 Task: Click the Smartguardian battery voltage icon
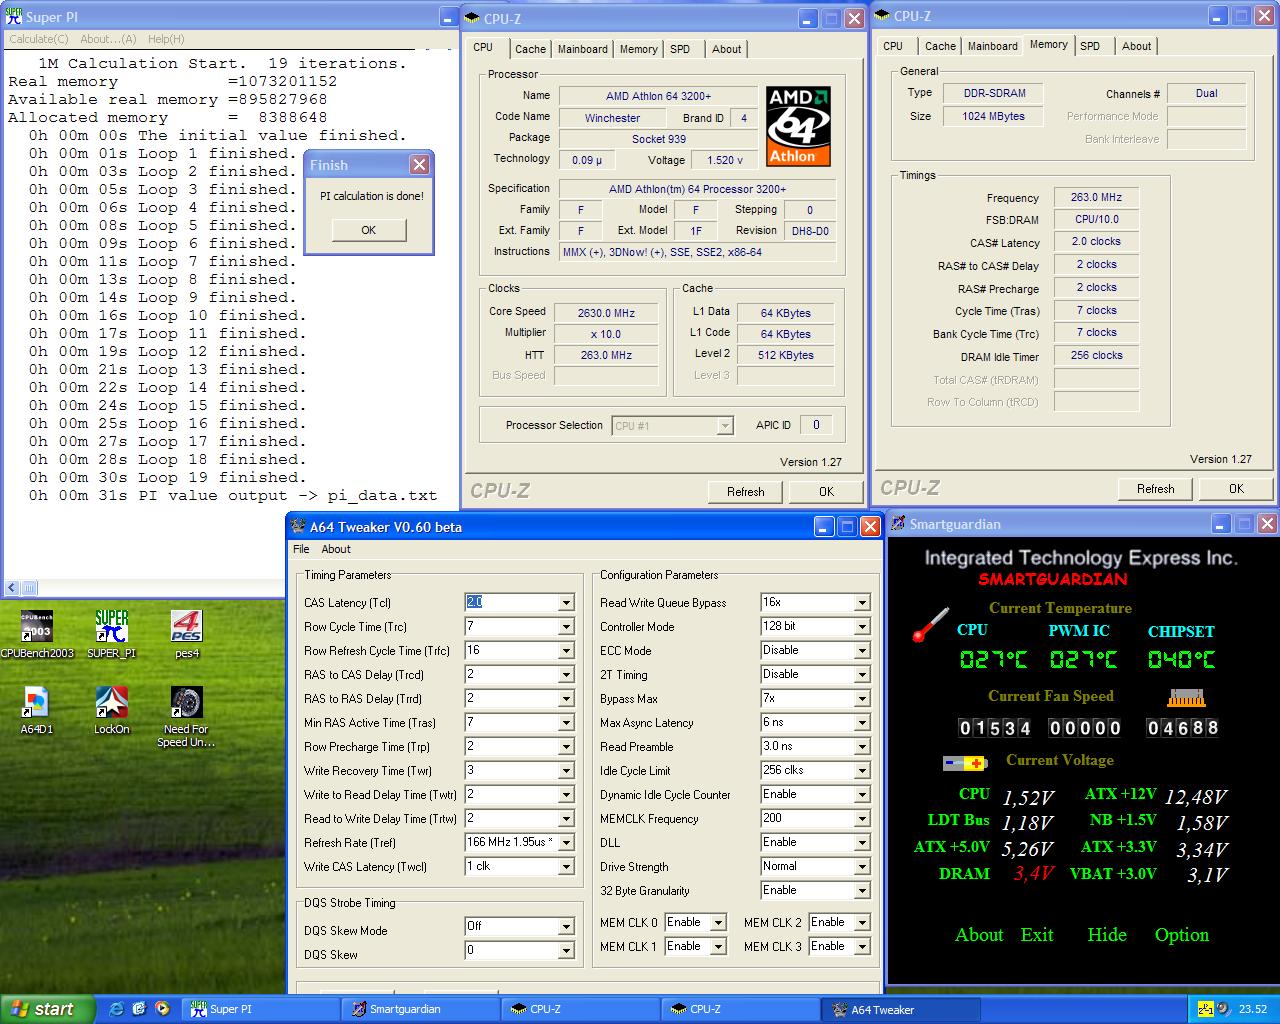[x=965, y=763]
